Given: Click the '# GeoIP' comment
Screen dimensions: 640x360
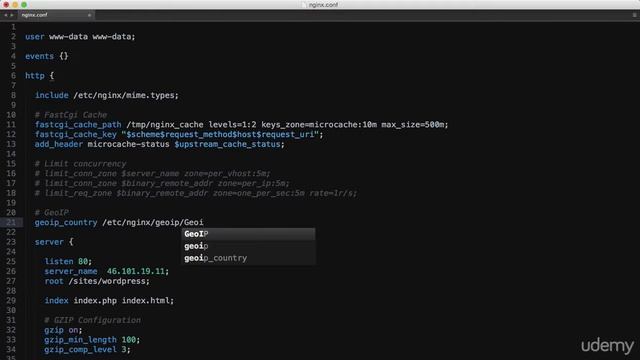Looking at the screenshot, I should [52, 213].
